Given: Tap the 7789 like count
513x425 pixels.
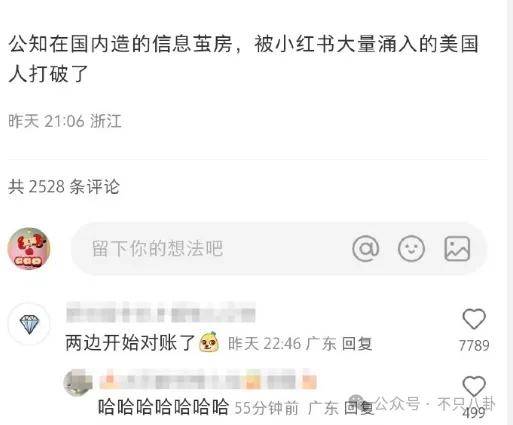Looking at the screenshot, I should coord(474,346).
